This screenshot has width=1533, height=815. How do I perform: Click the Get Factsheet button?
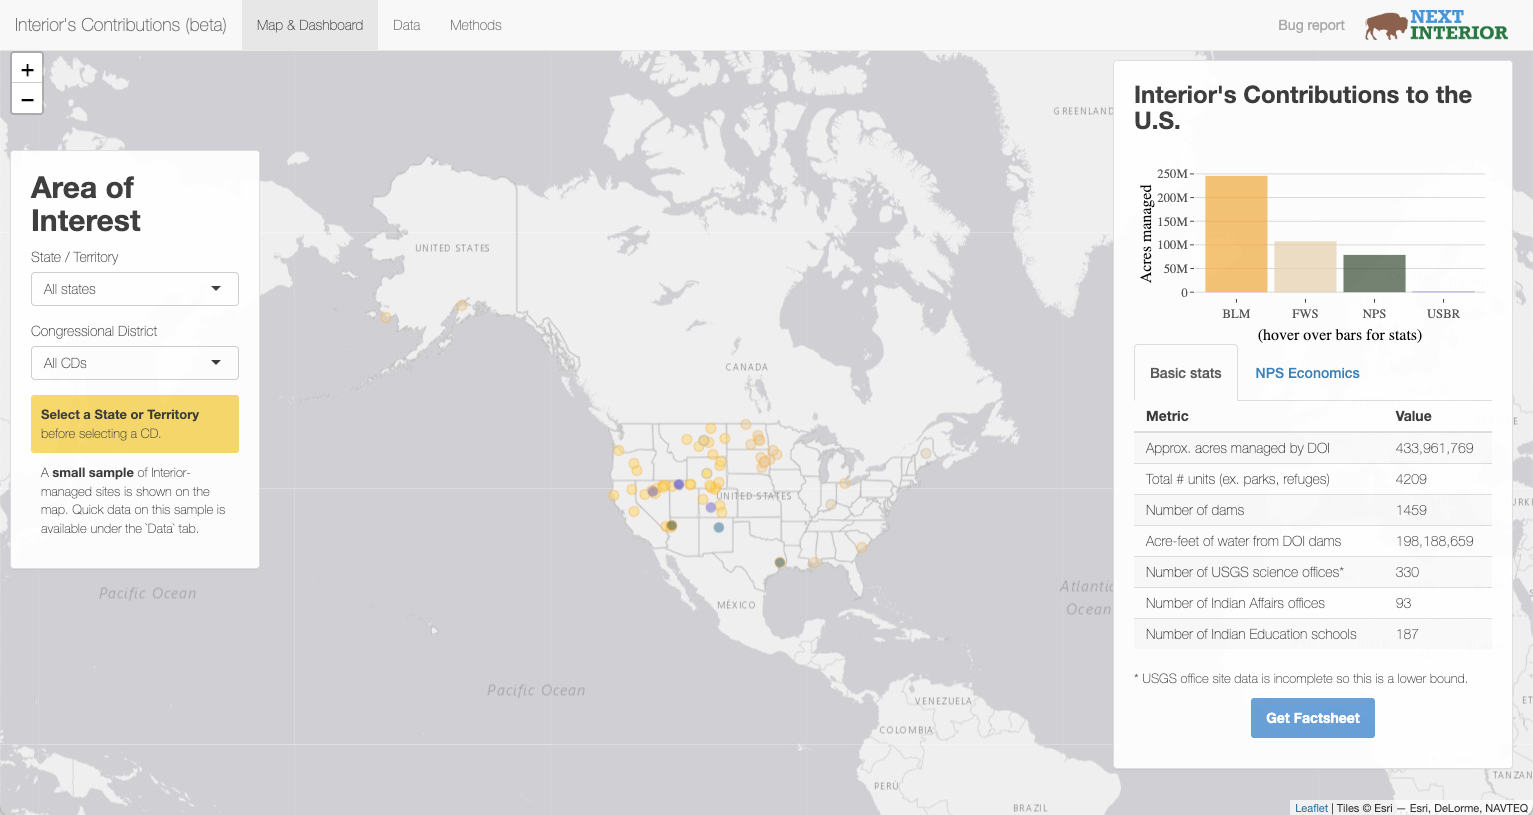[x=1312, y=717]
